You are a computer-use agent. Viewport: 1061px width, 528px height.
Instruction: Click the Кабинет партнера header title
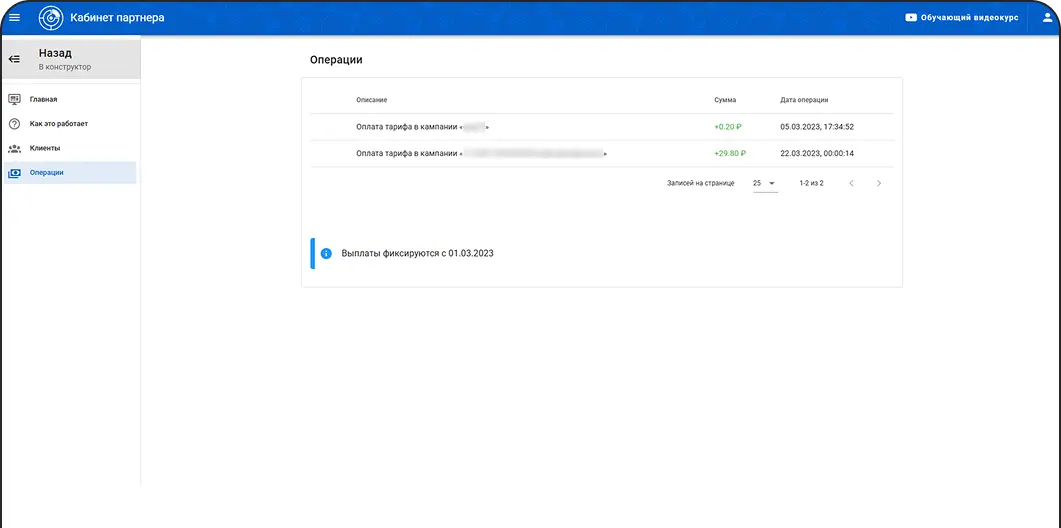(x=117, y=17)
